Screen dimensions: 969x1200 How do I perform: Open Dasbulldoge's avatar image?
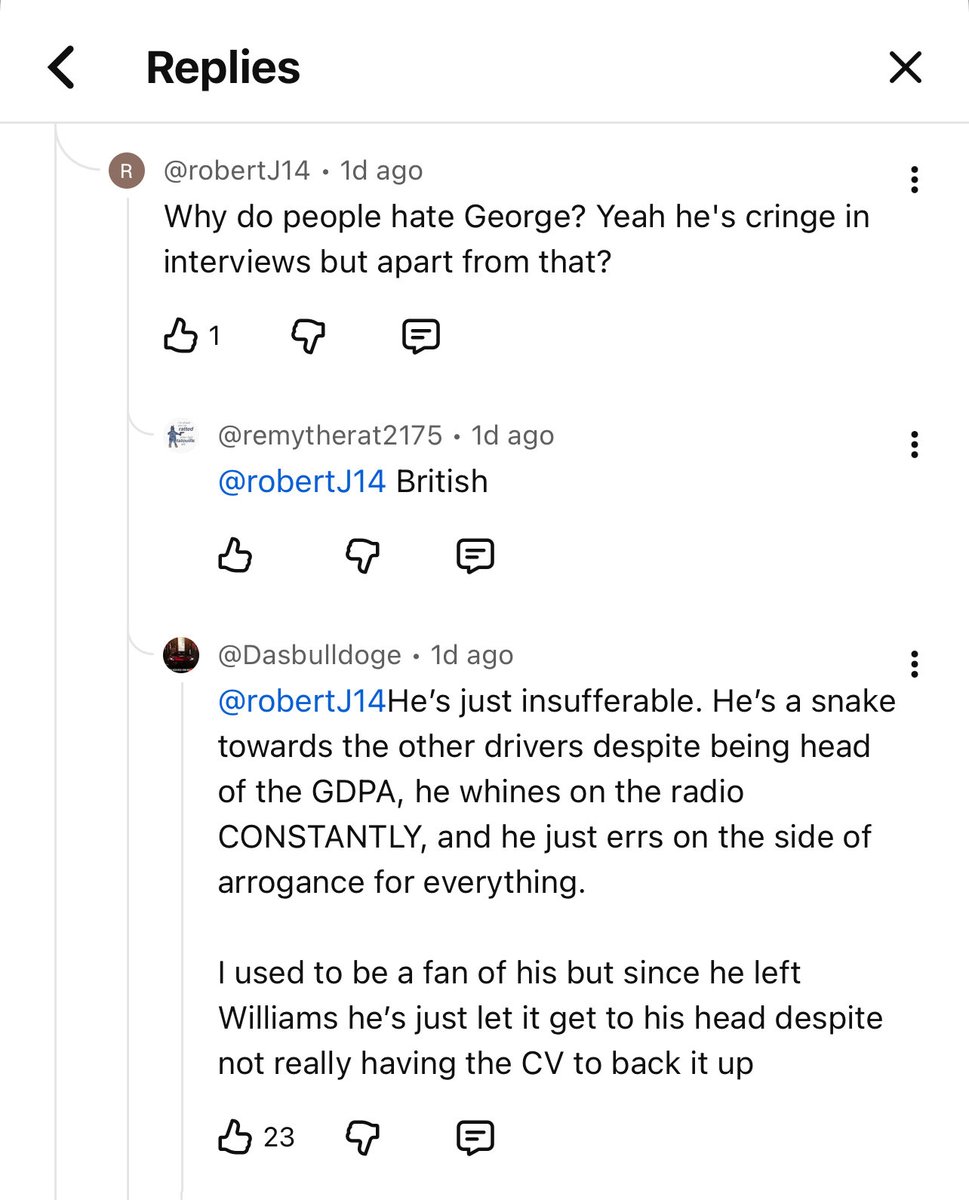point(181,656)
